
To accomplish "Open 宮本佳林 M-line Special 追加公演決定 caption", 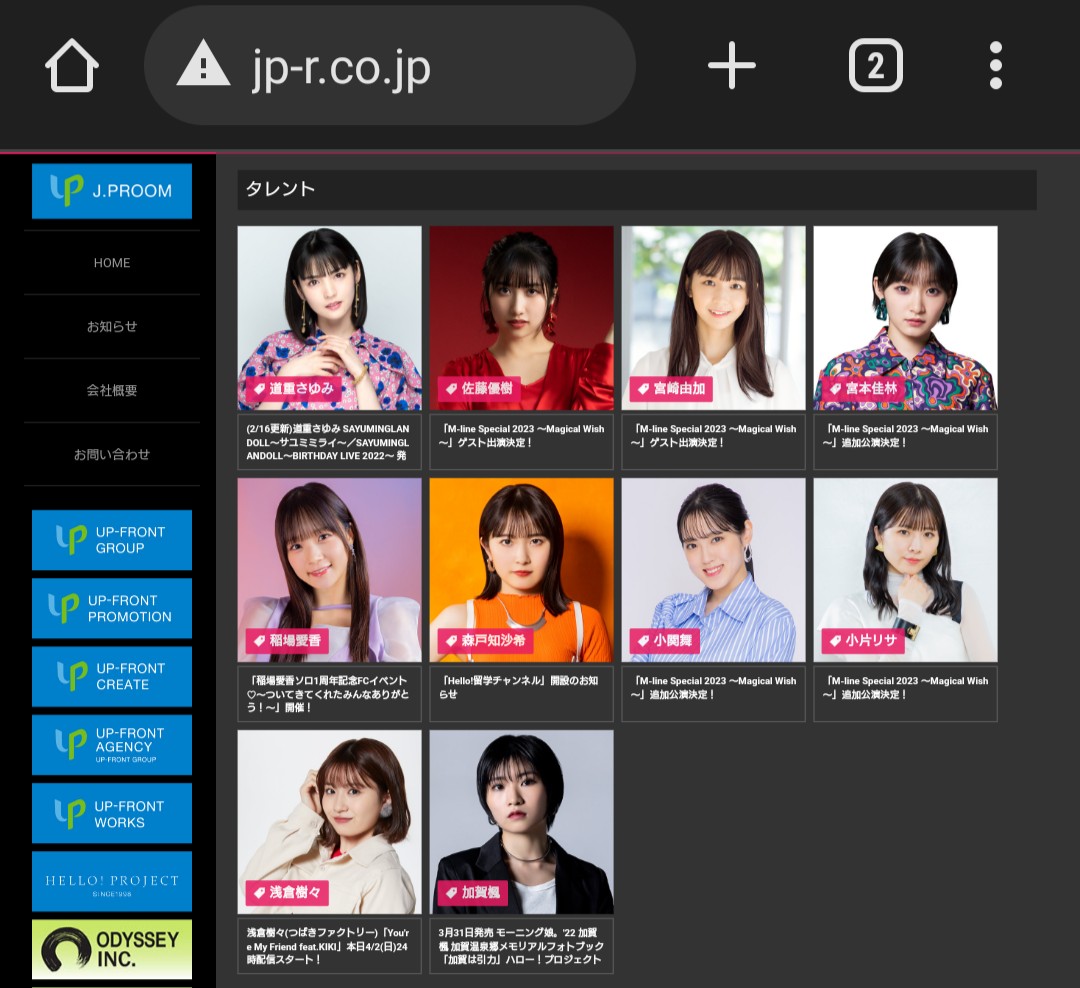I will click(905, 442).
